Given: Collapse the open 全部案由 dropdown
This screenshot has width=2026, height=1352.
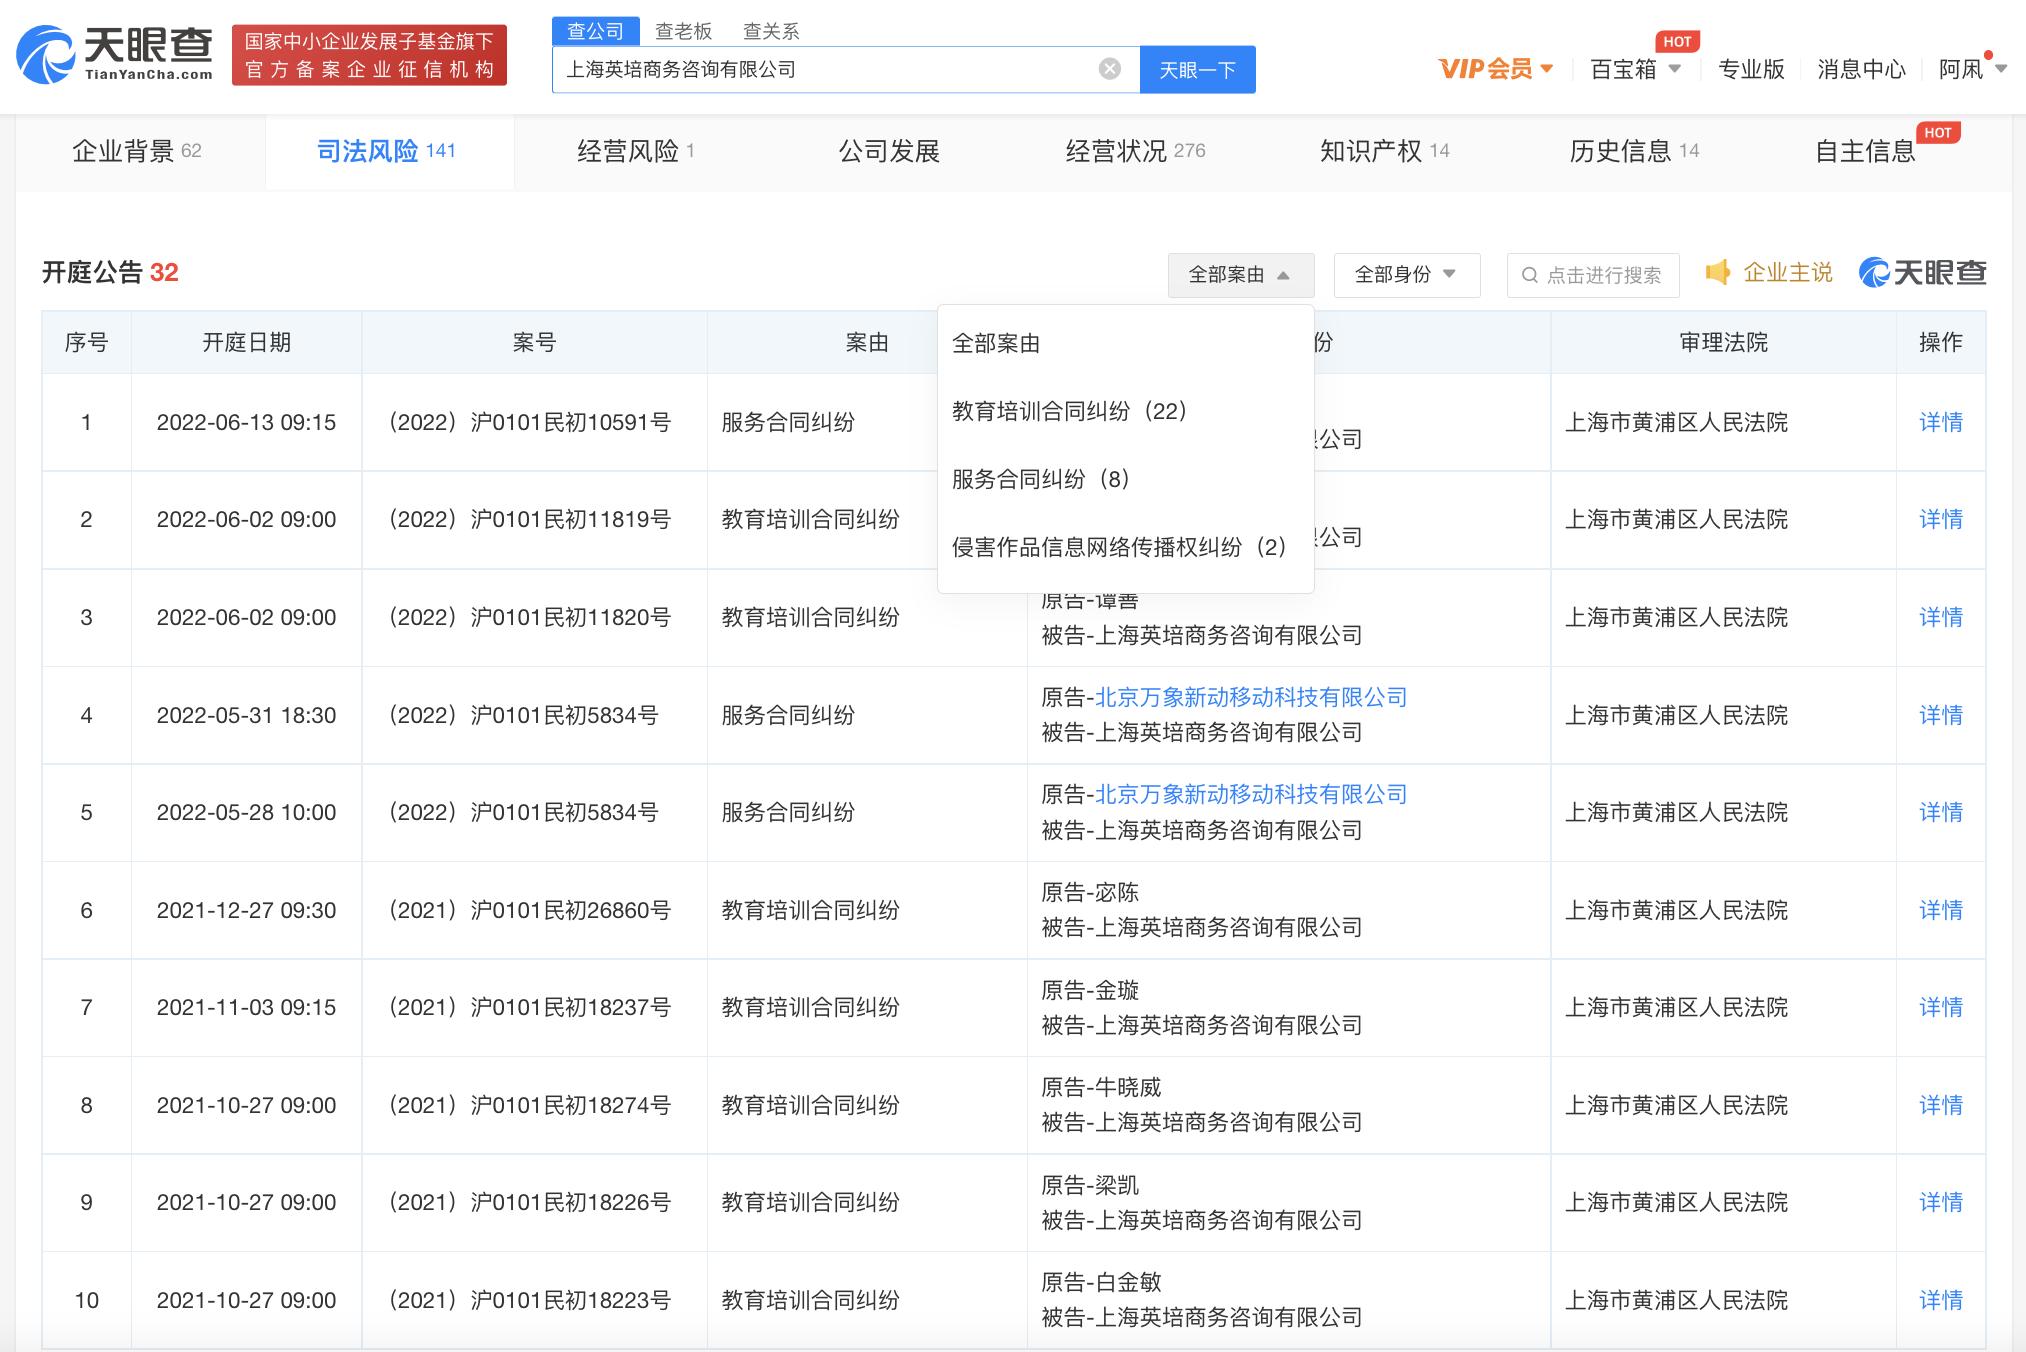Looking at the screenshot, I should 1240,274.
